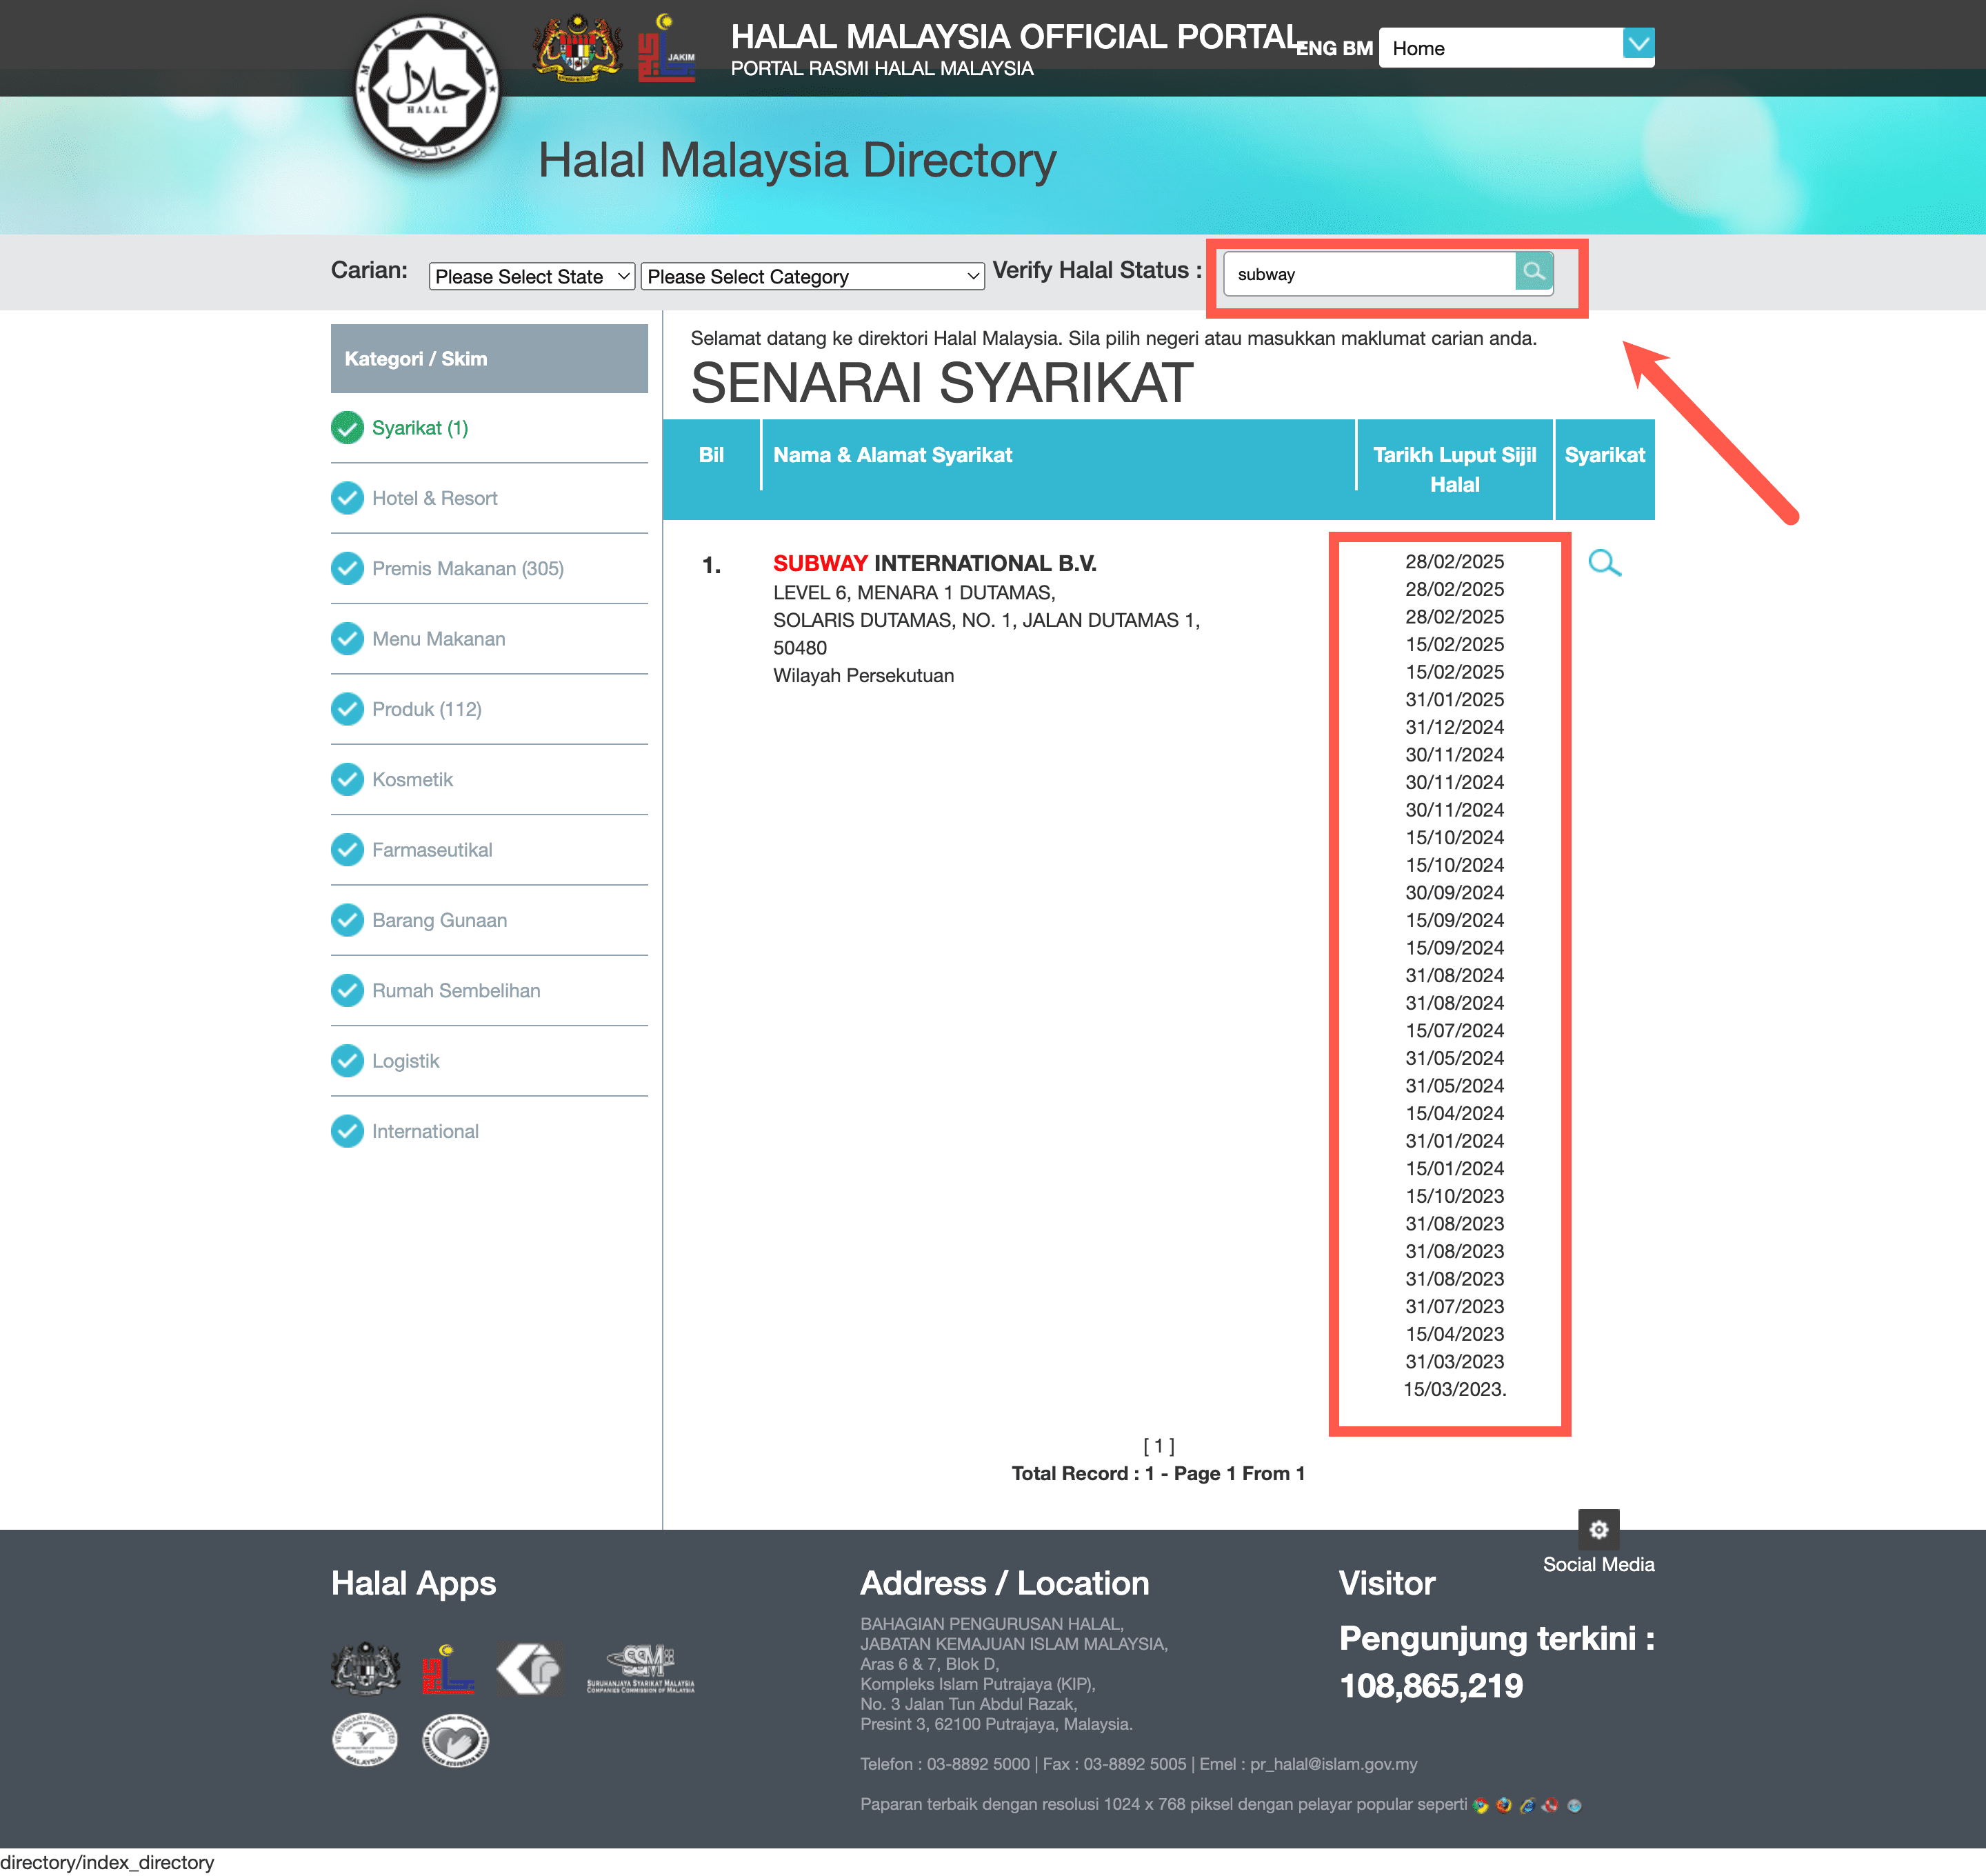This screenshot has width=1986, height=1876.
Task: Select the Rumah Sembelihan category
Action: pos(456,990)
